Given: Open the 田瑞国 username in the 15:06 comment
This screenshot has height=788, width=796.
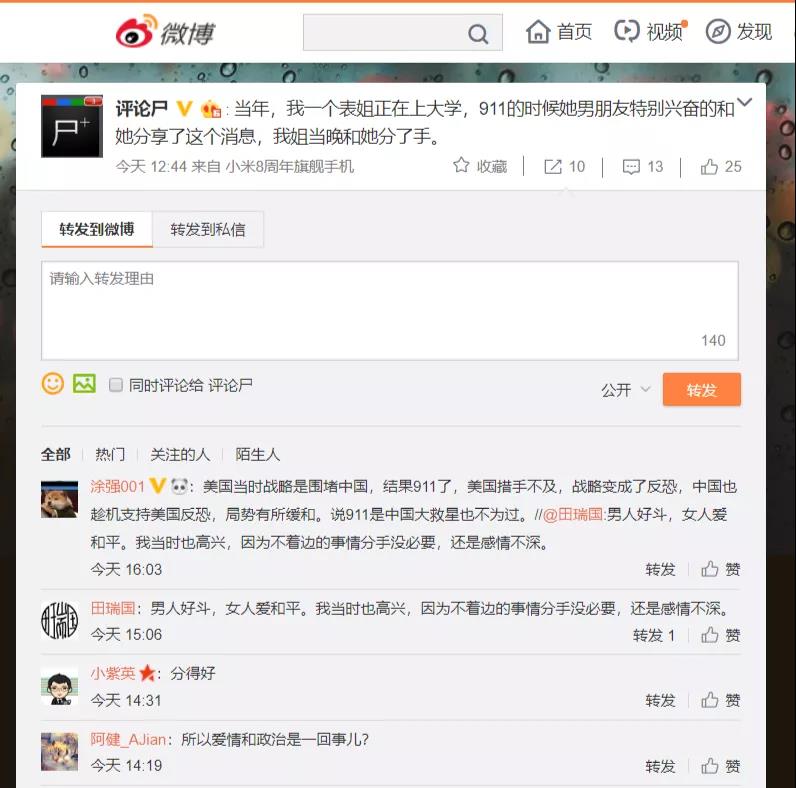Looking at the screenshot, I should coord(113,608).
